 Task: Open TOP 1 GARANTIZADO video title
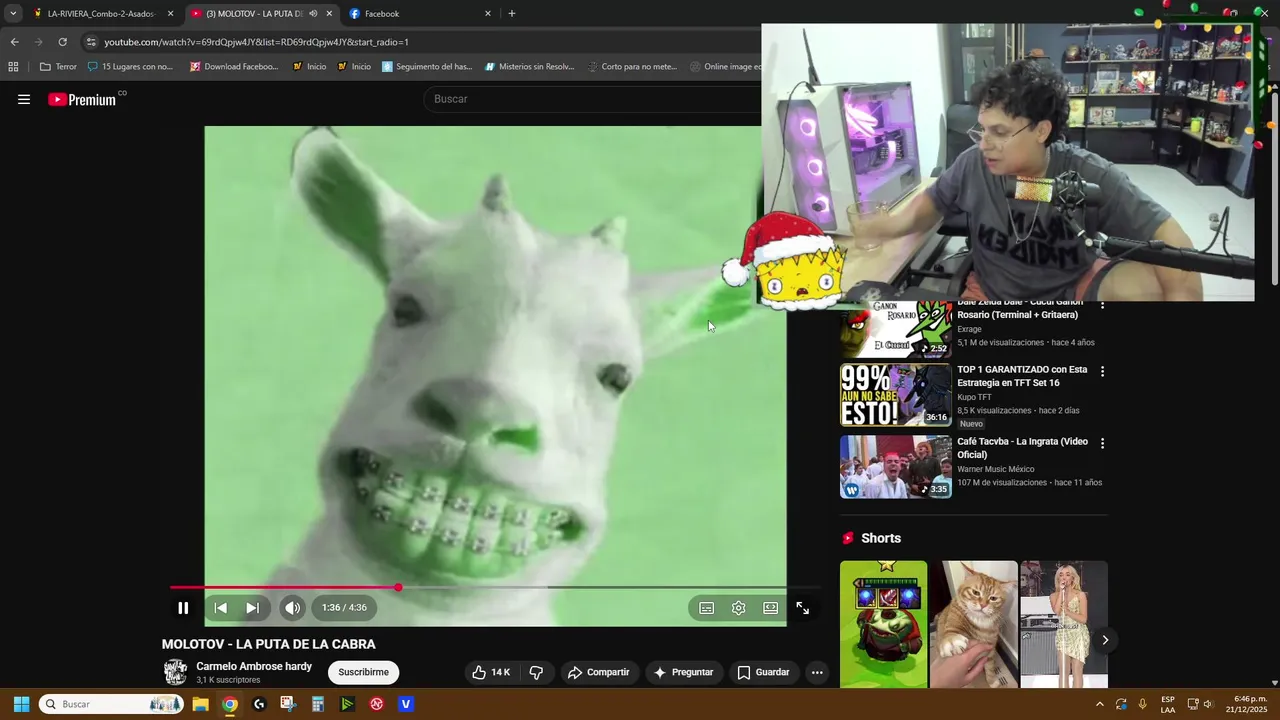[x=1022, y=376]
